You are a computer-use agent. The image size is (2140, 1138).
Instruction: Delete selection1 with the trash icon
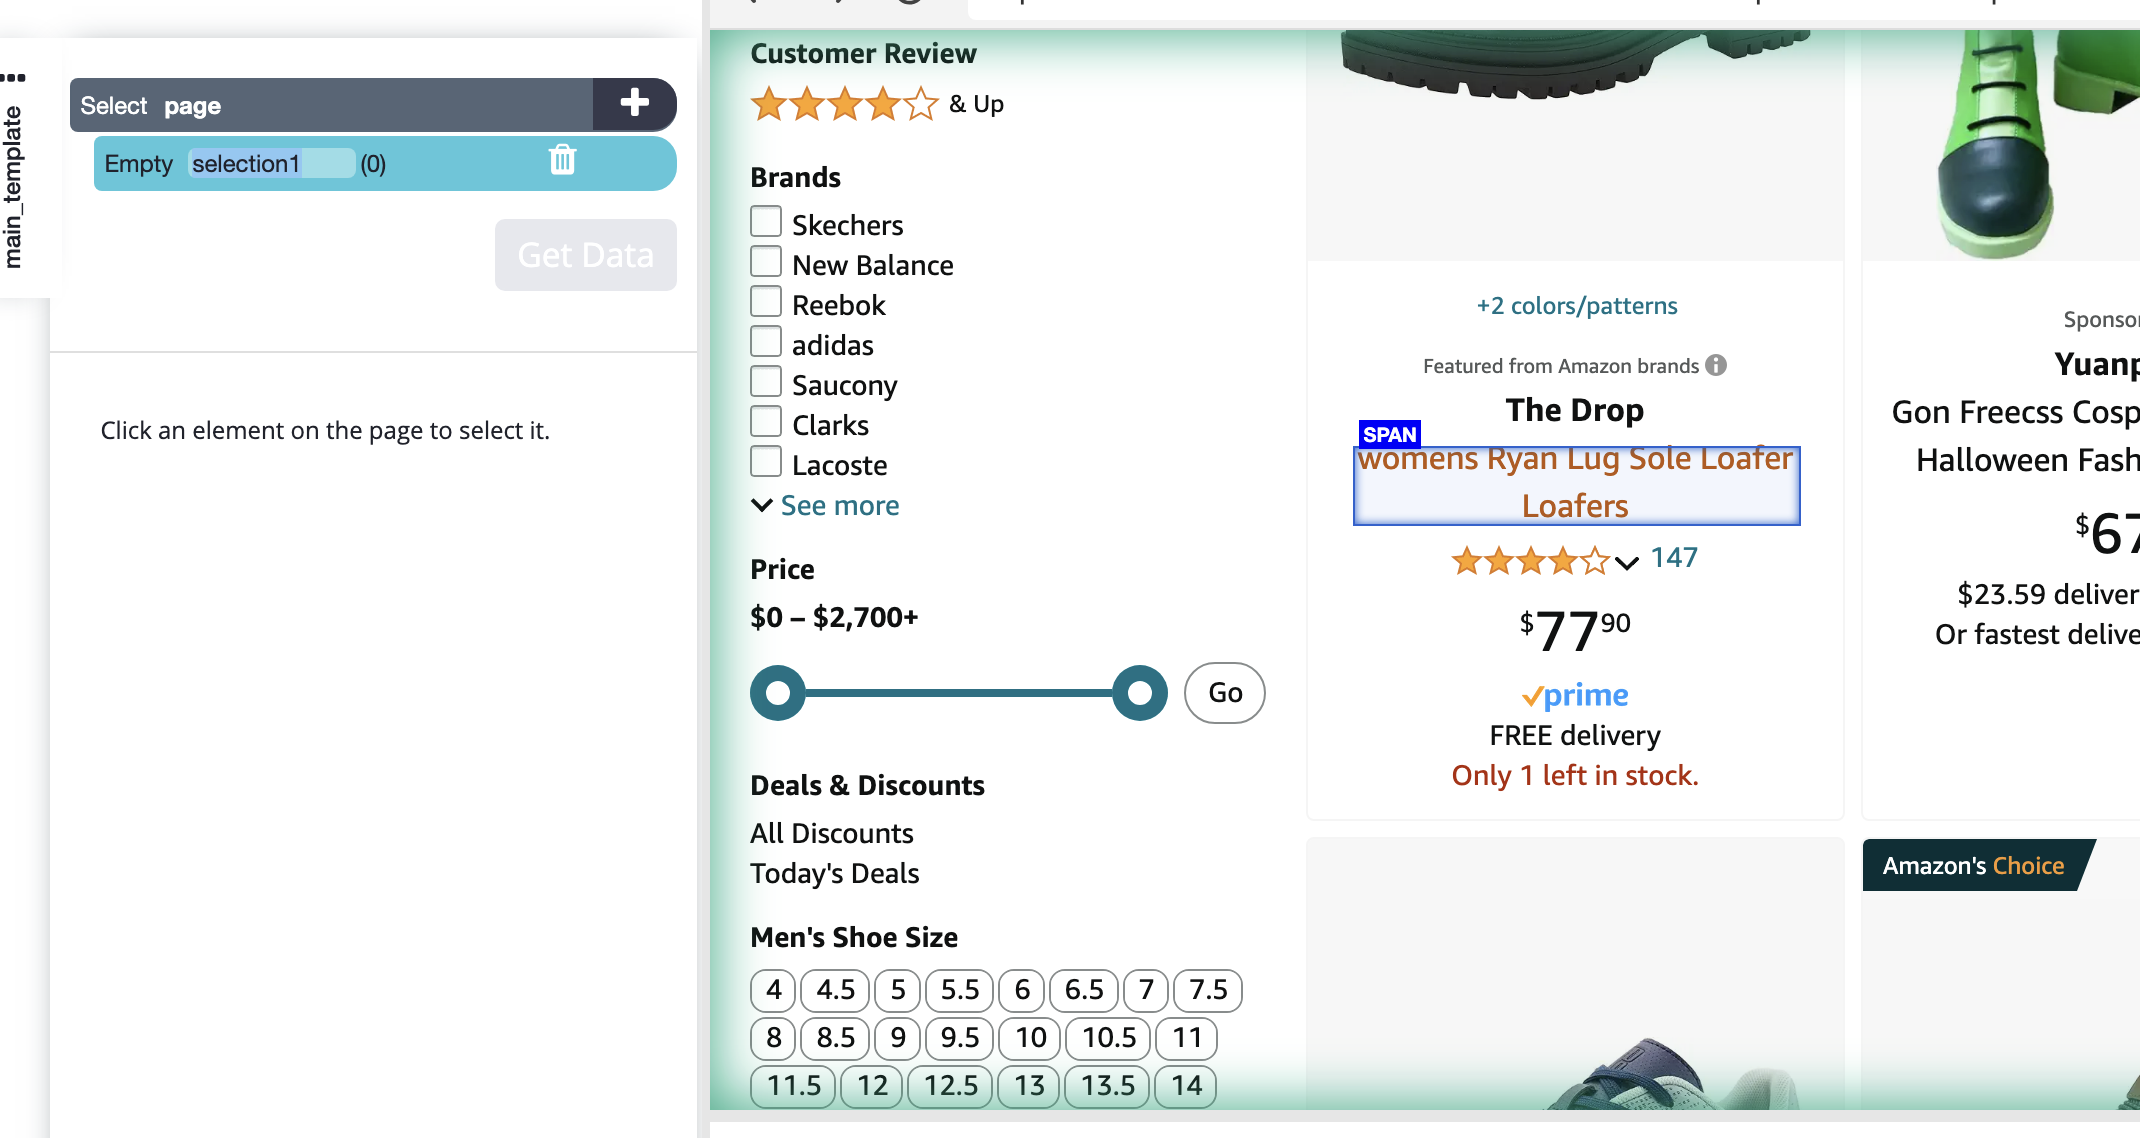[x=562, y=160]
